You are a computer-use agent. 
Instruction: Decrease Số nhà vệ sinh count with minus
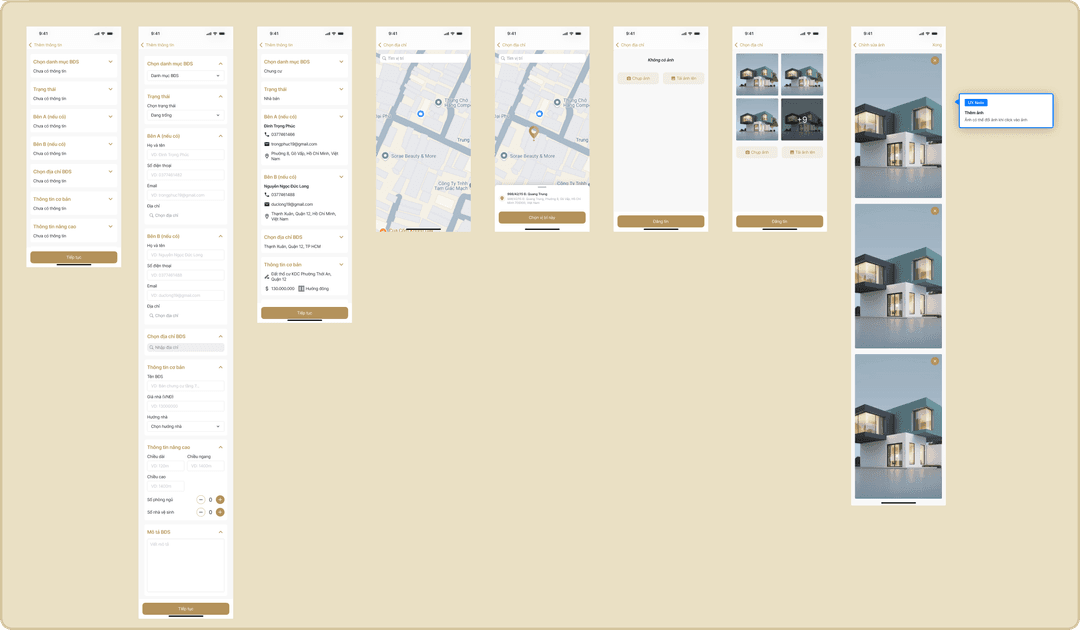[x=200, y=511]
